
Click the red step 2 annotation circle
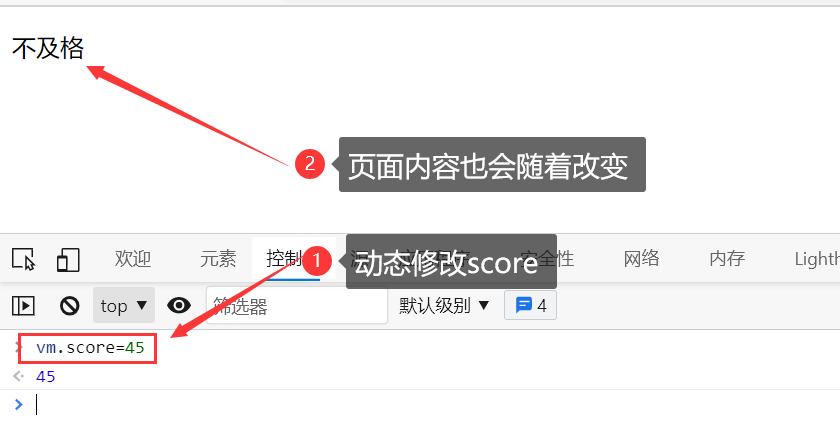pos(310,164)
